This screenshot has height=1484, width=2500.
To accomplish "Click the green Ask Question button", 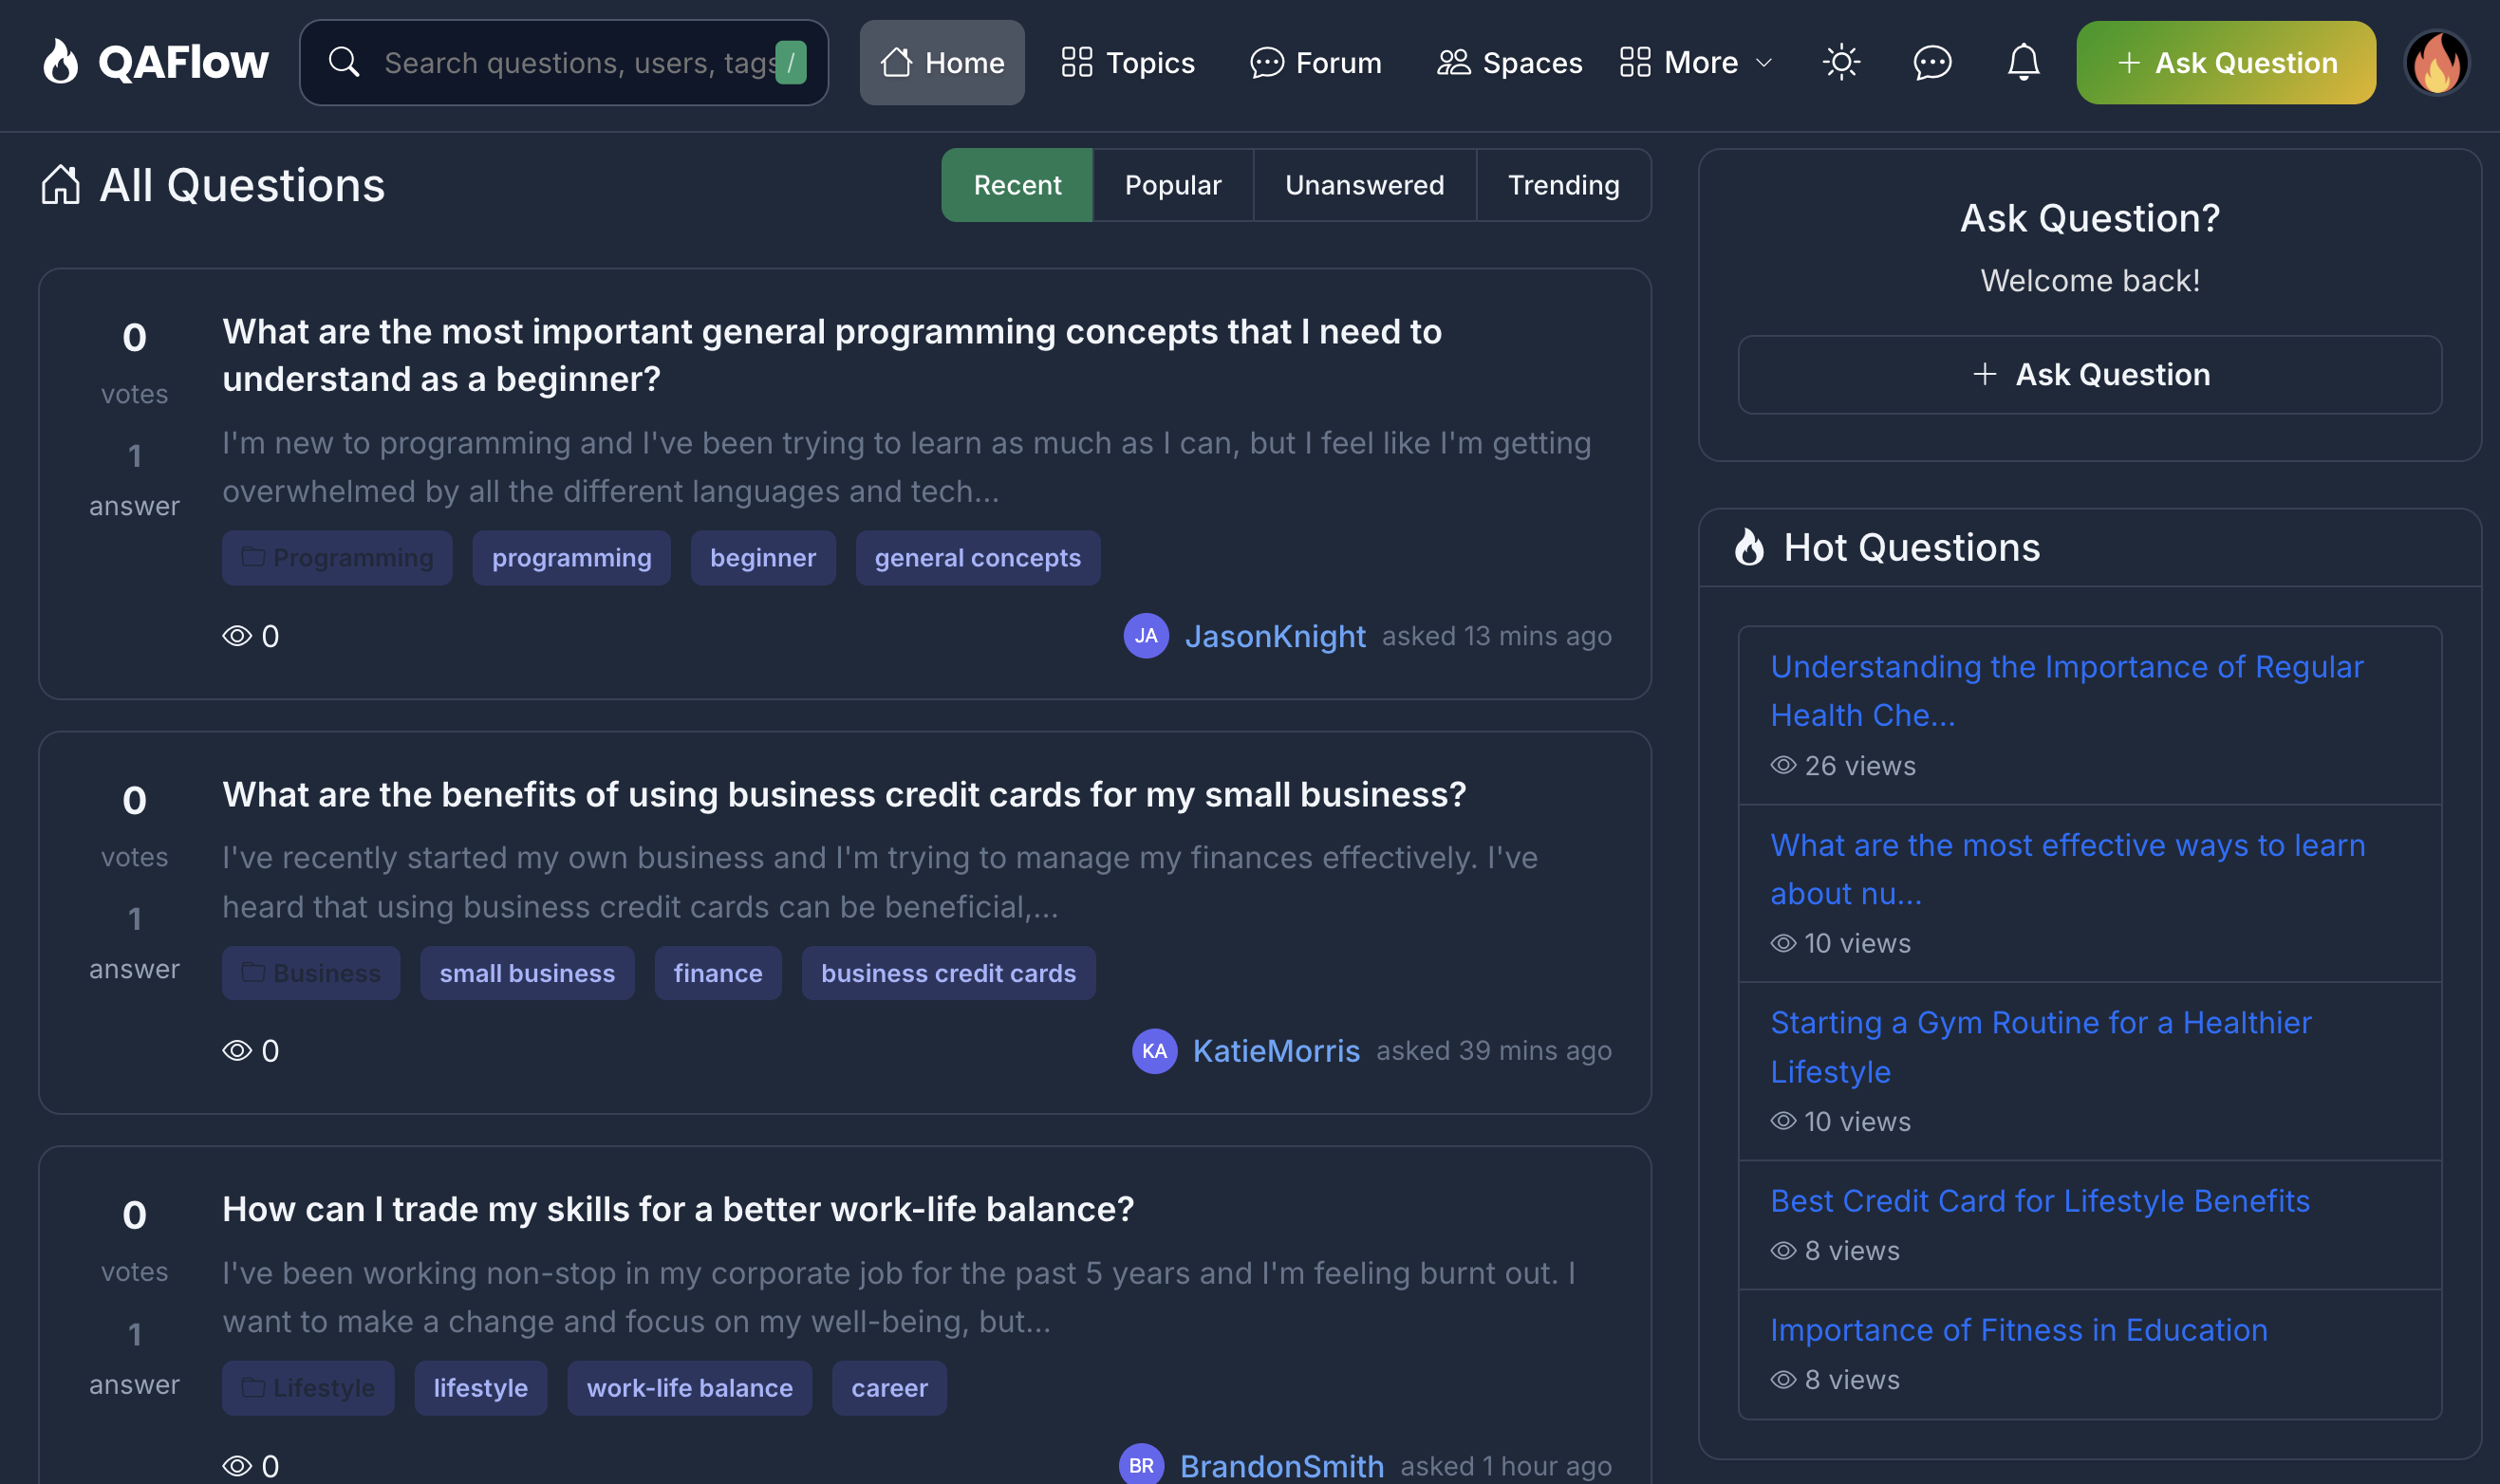I will pos(2225,62).
